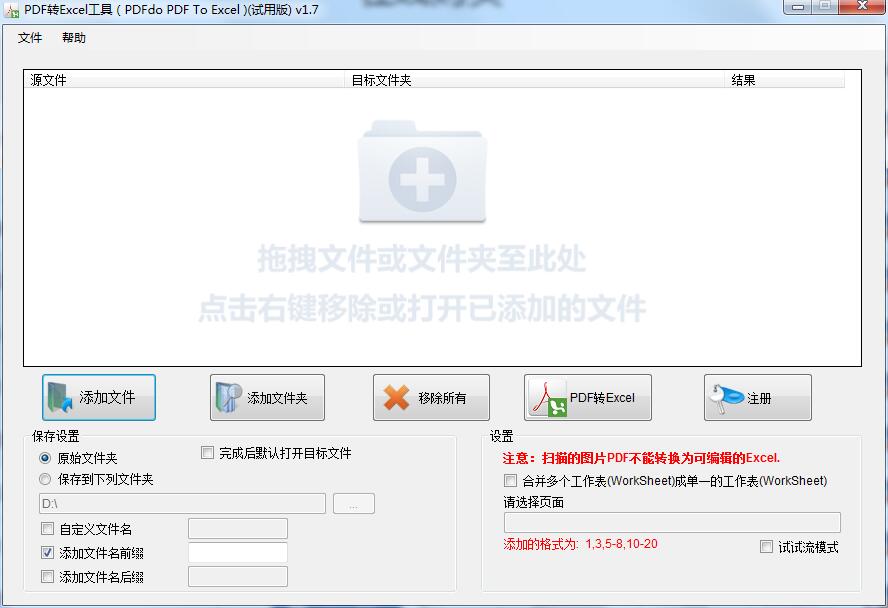
Task: Click the red 注意 scanned PDF warning text
Action: coord(641,458)
